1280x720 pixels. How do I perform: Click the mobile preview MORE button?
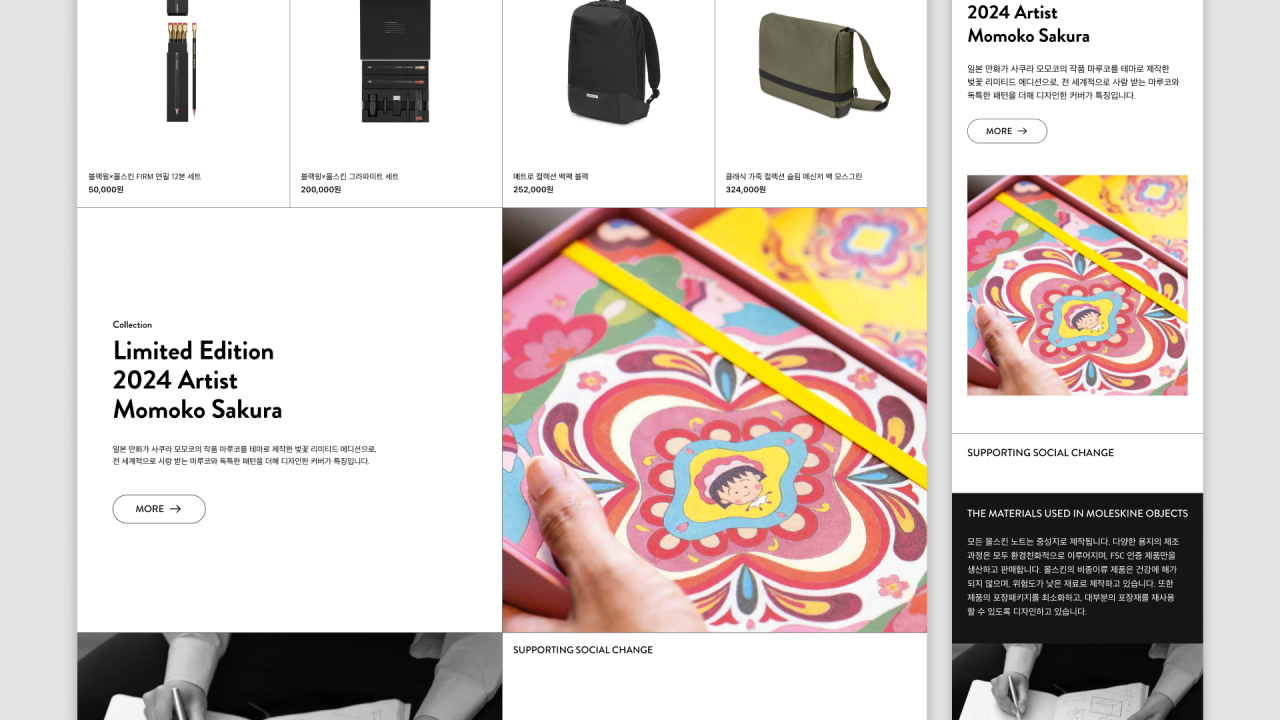1007,131
